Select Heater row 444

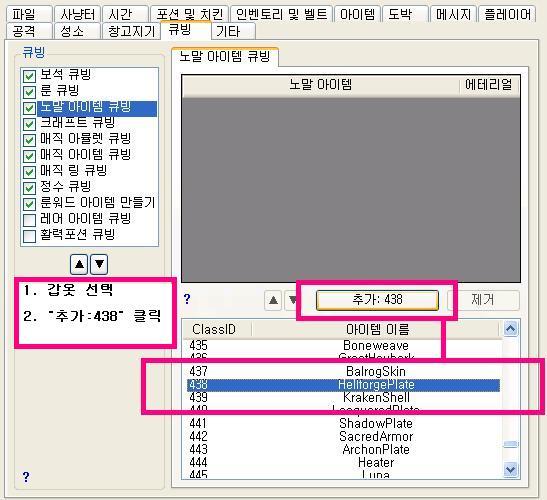tap(343, 462)
